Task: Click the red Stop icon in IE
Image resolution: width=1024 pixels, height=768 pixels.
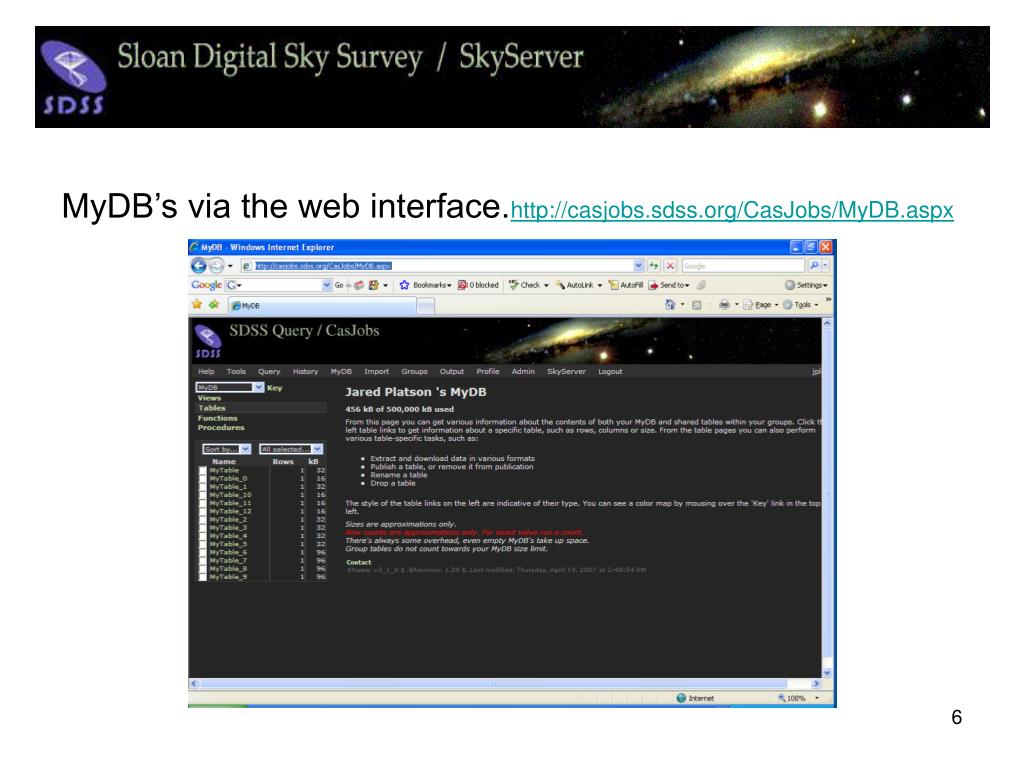Action: (670, 265)
